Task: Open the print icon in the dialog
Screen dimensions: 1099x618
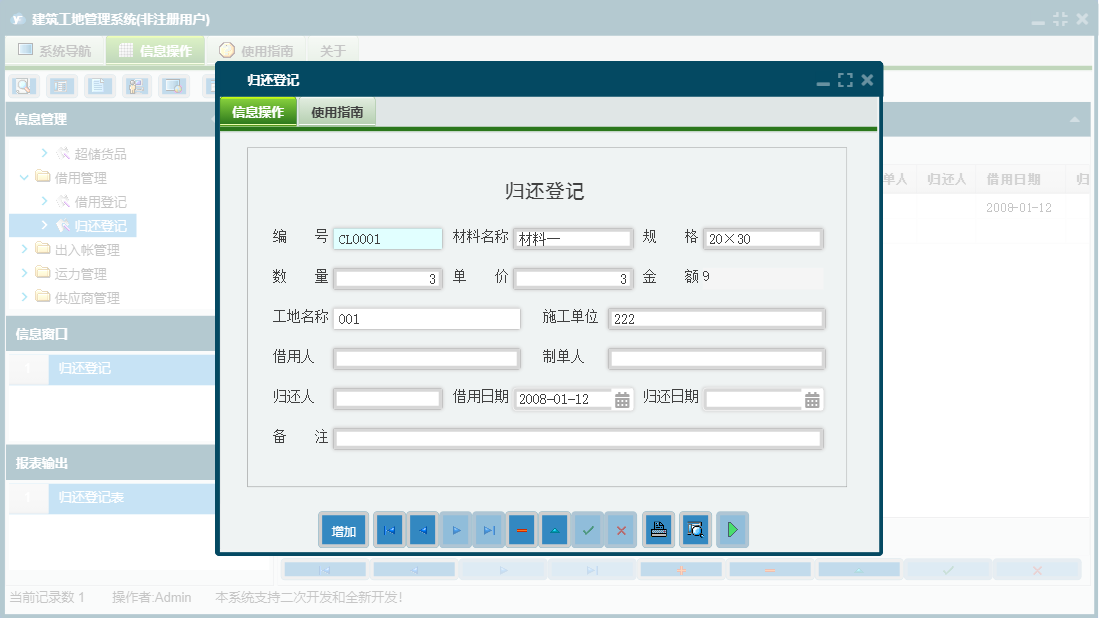Action: pos(658,530)
